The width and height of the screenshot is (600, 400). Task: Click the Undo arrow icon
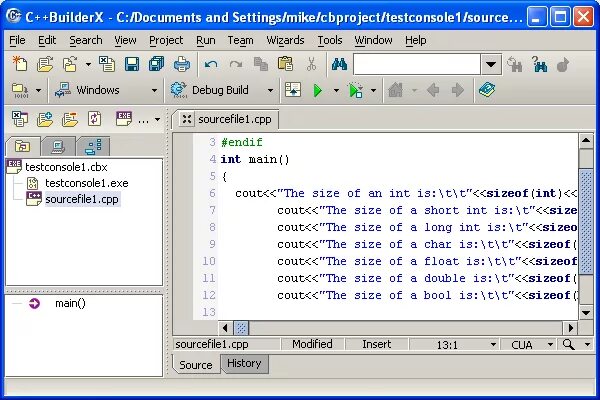(211, 64)
